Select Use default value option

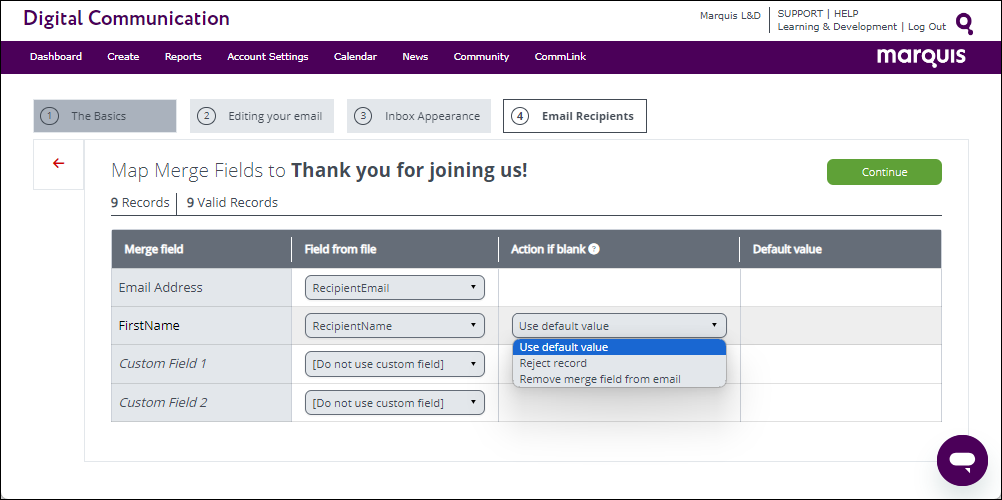[564, 347]
